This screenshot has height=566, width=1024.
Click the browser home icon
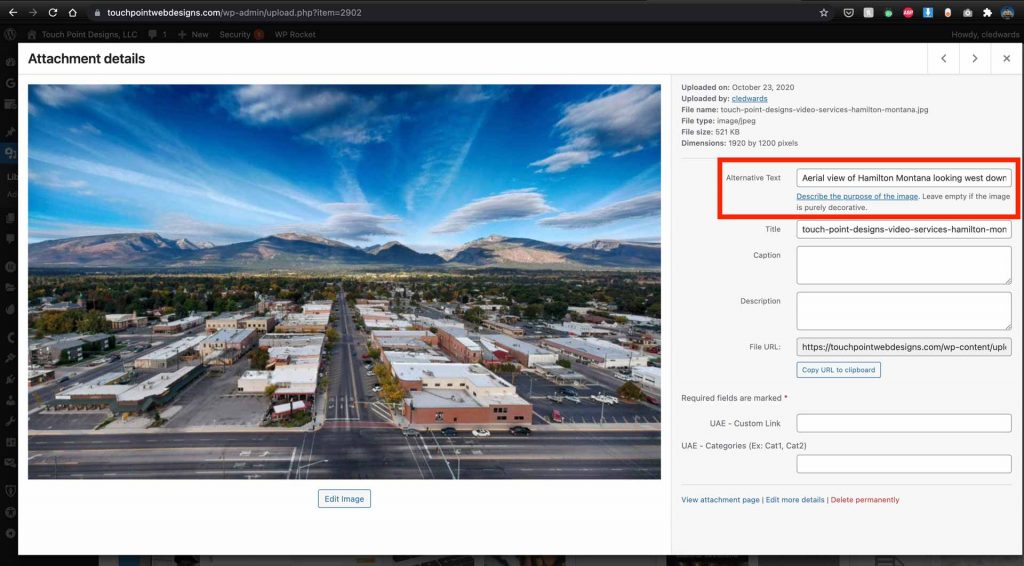click(73, 13)
